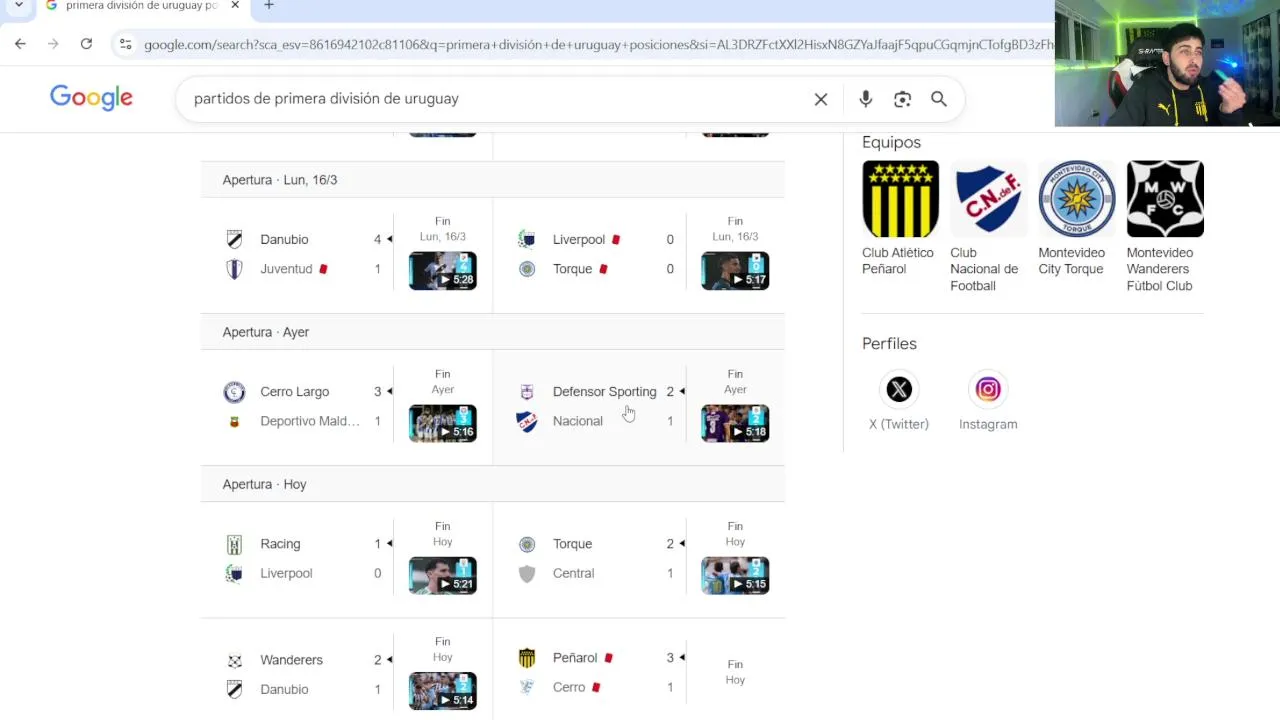Viewport: 1280px width, 720px height.
Task: Click the browser address bar URL
Action: pyautogui.click(x=598, y=44)
